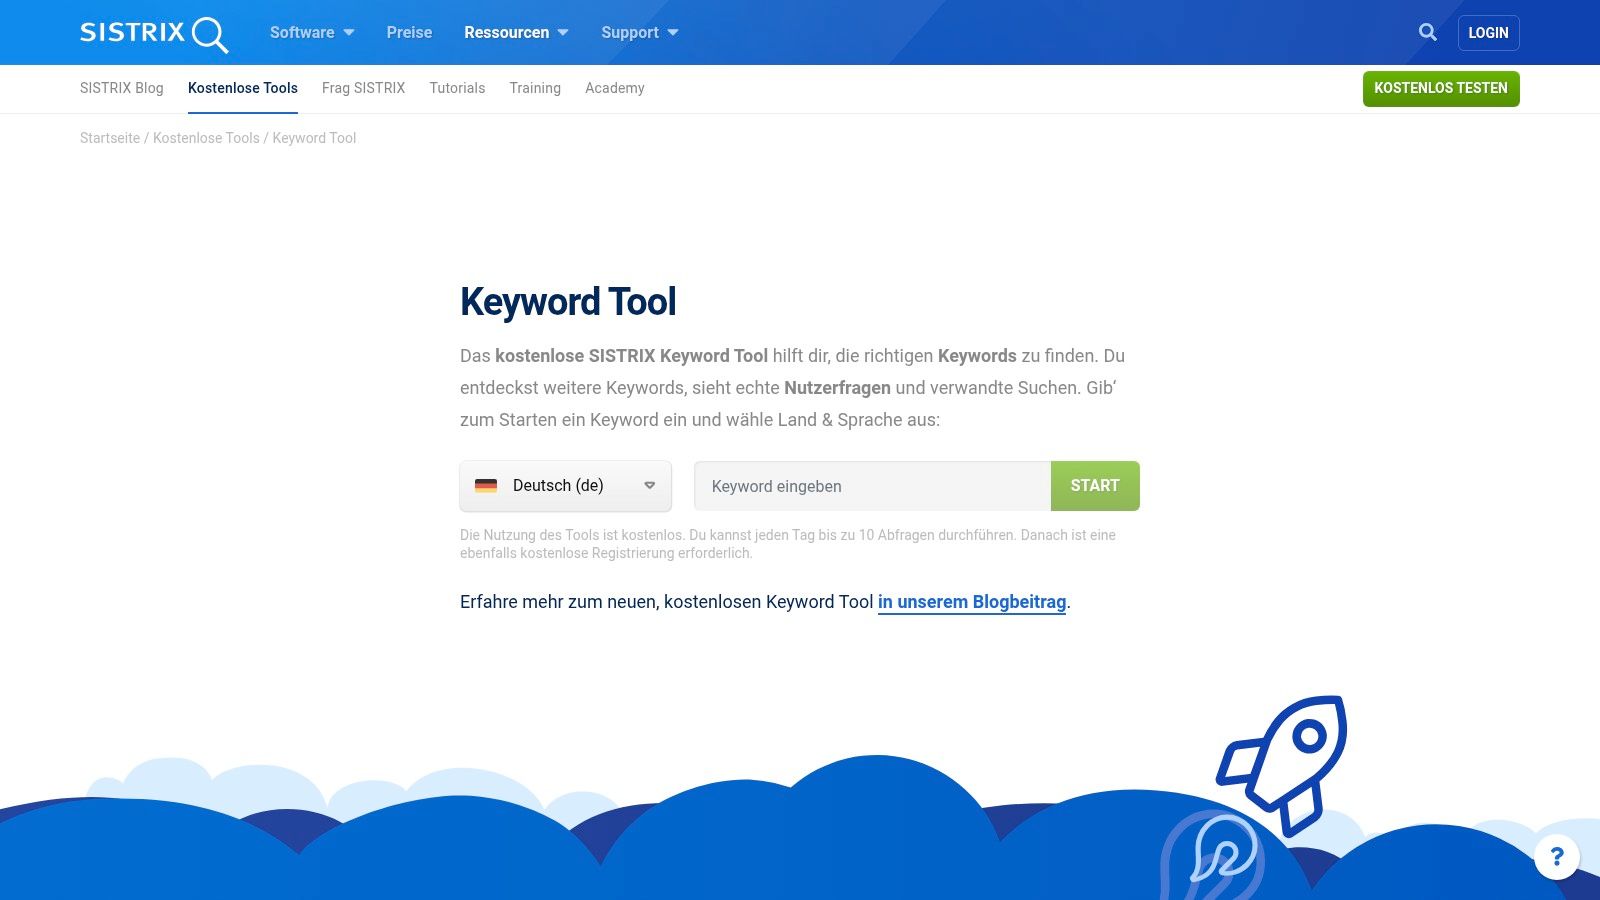Open the help question mark bubble
Viewport: 1600px width, 900px height.
(x=1556, y=856)
